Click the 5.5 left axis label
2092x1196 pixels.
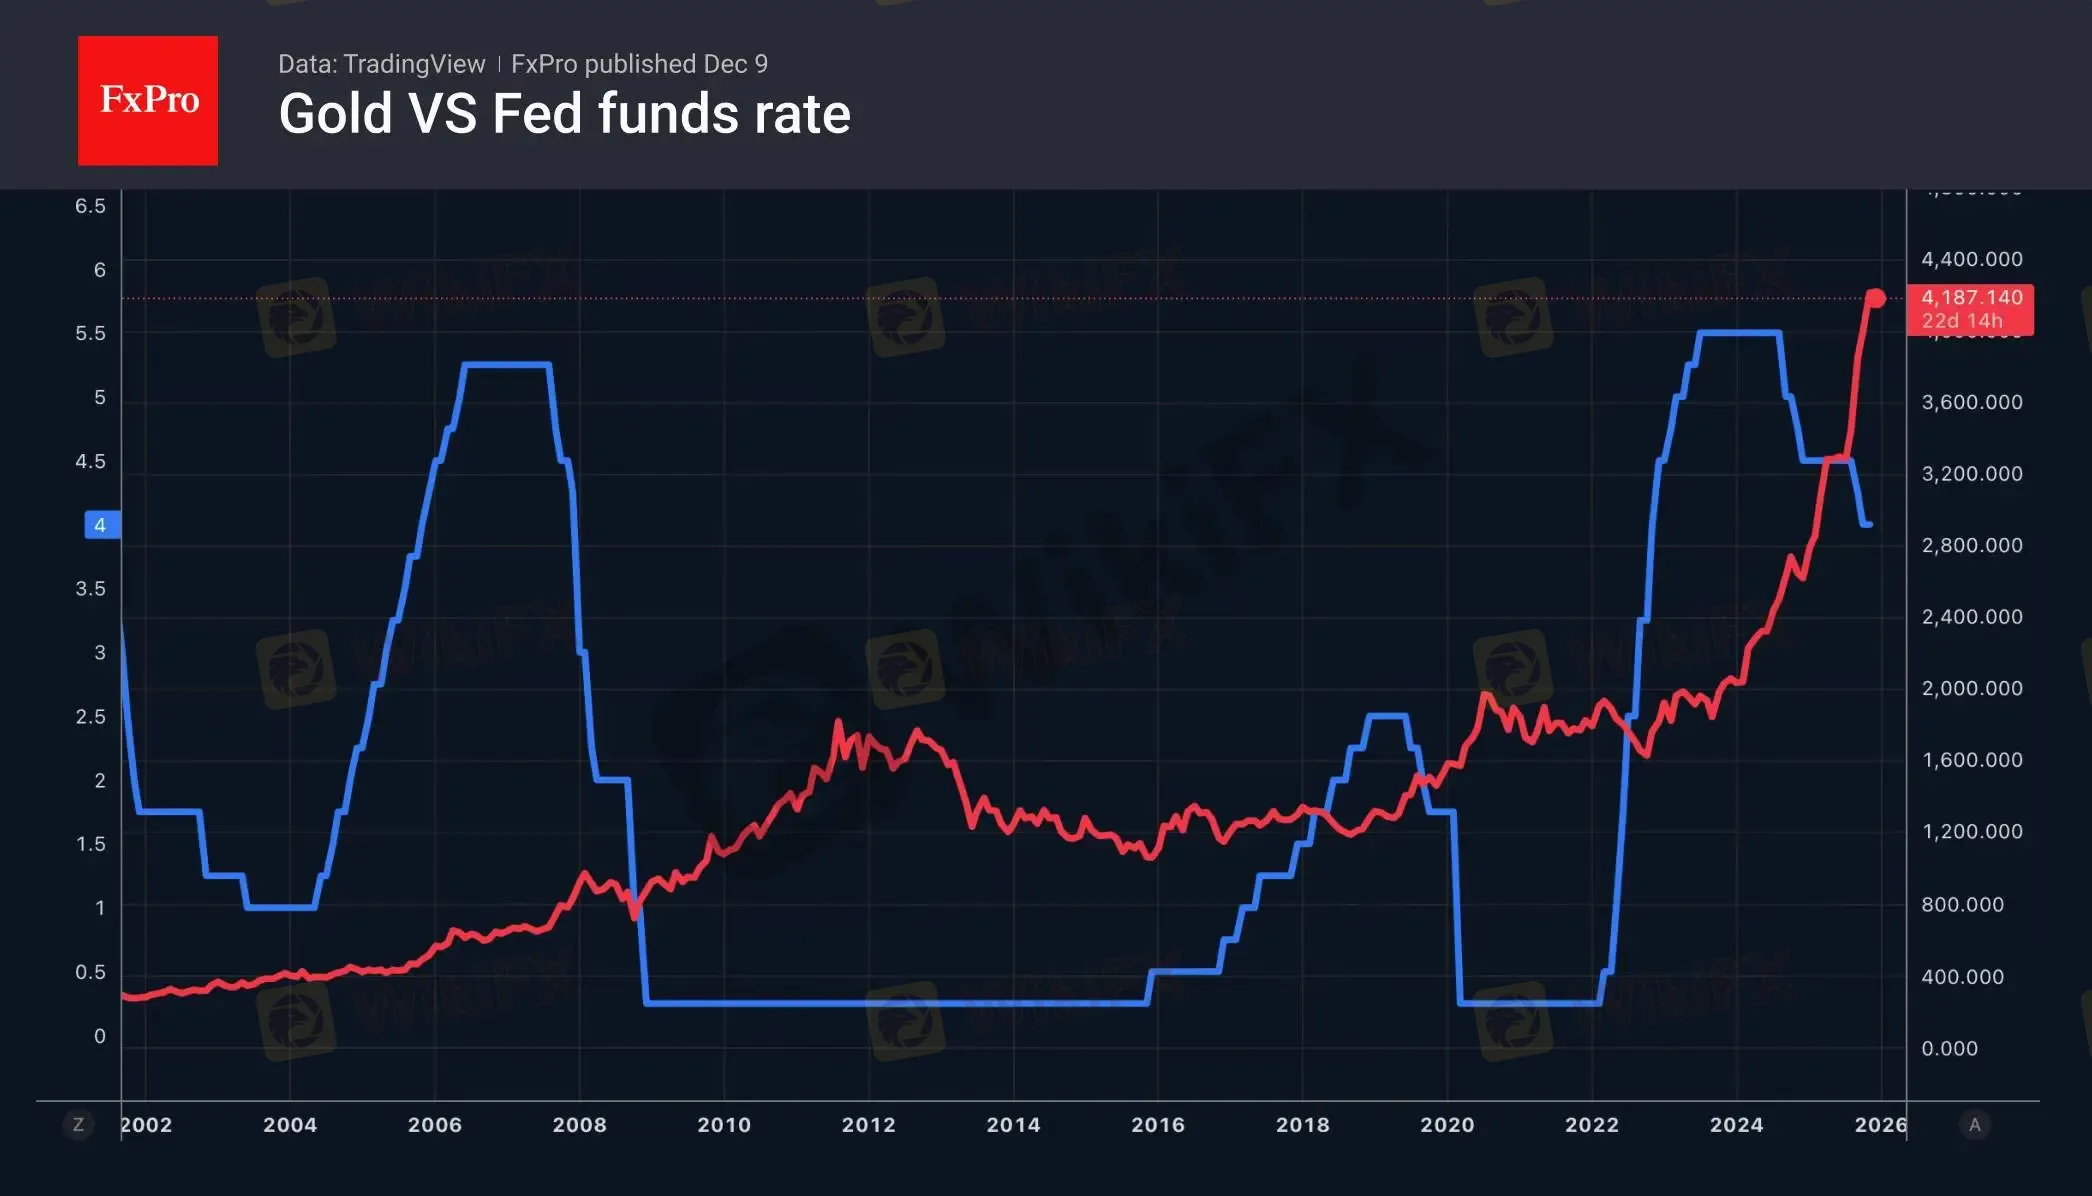point(90,333)
